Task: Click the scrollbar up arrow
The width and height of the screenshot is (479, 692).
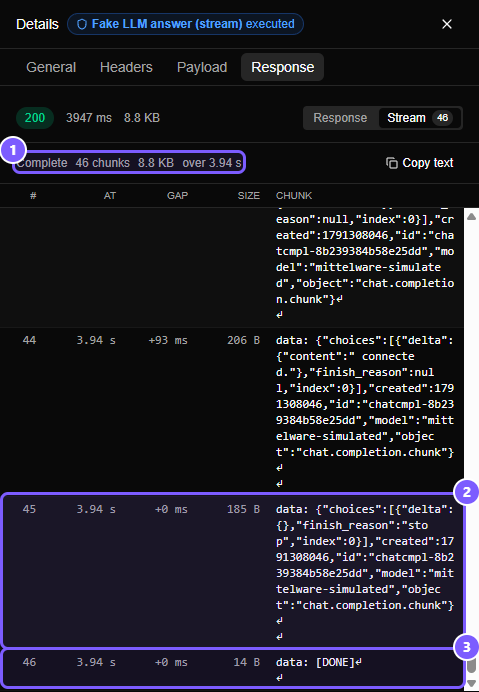Action: click(x=471, y=216)
